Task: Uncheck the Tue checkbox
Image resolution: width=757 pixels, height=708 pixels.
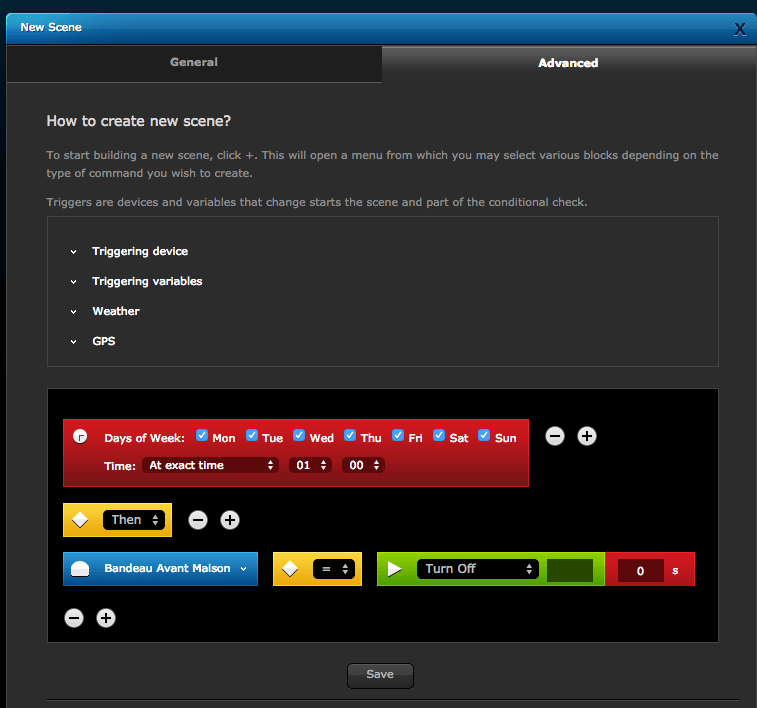Action: 252,435
